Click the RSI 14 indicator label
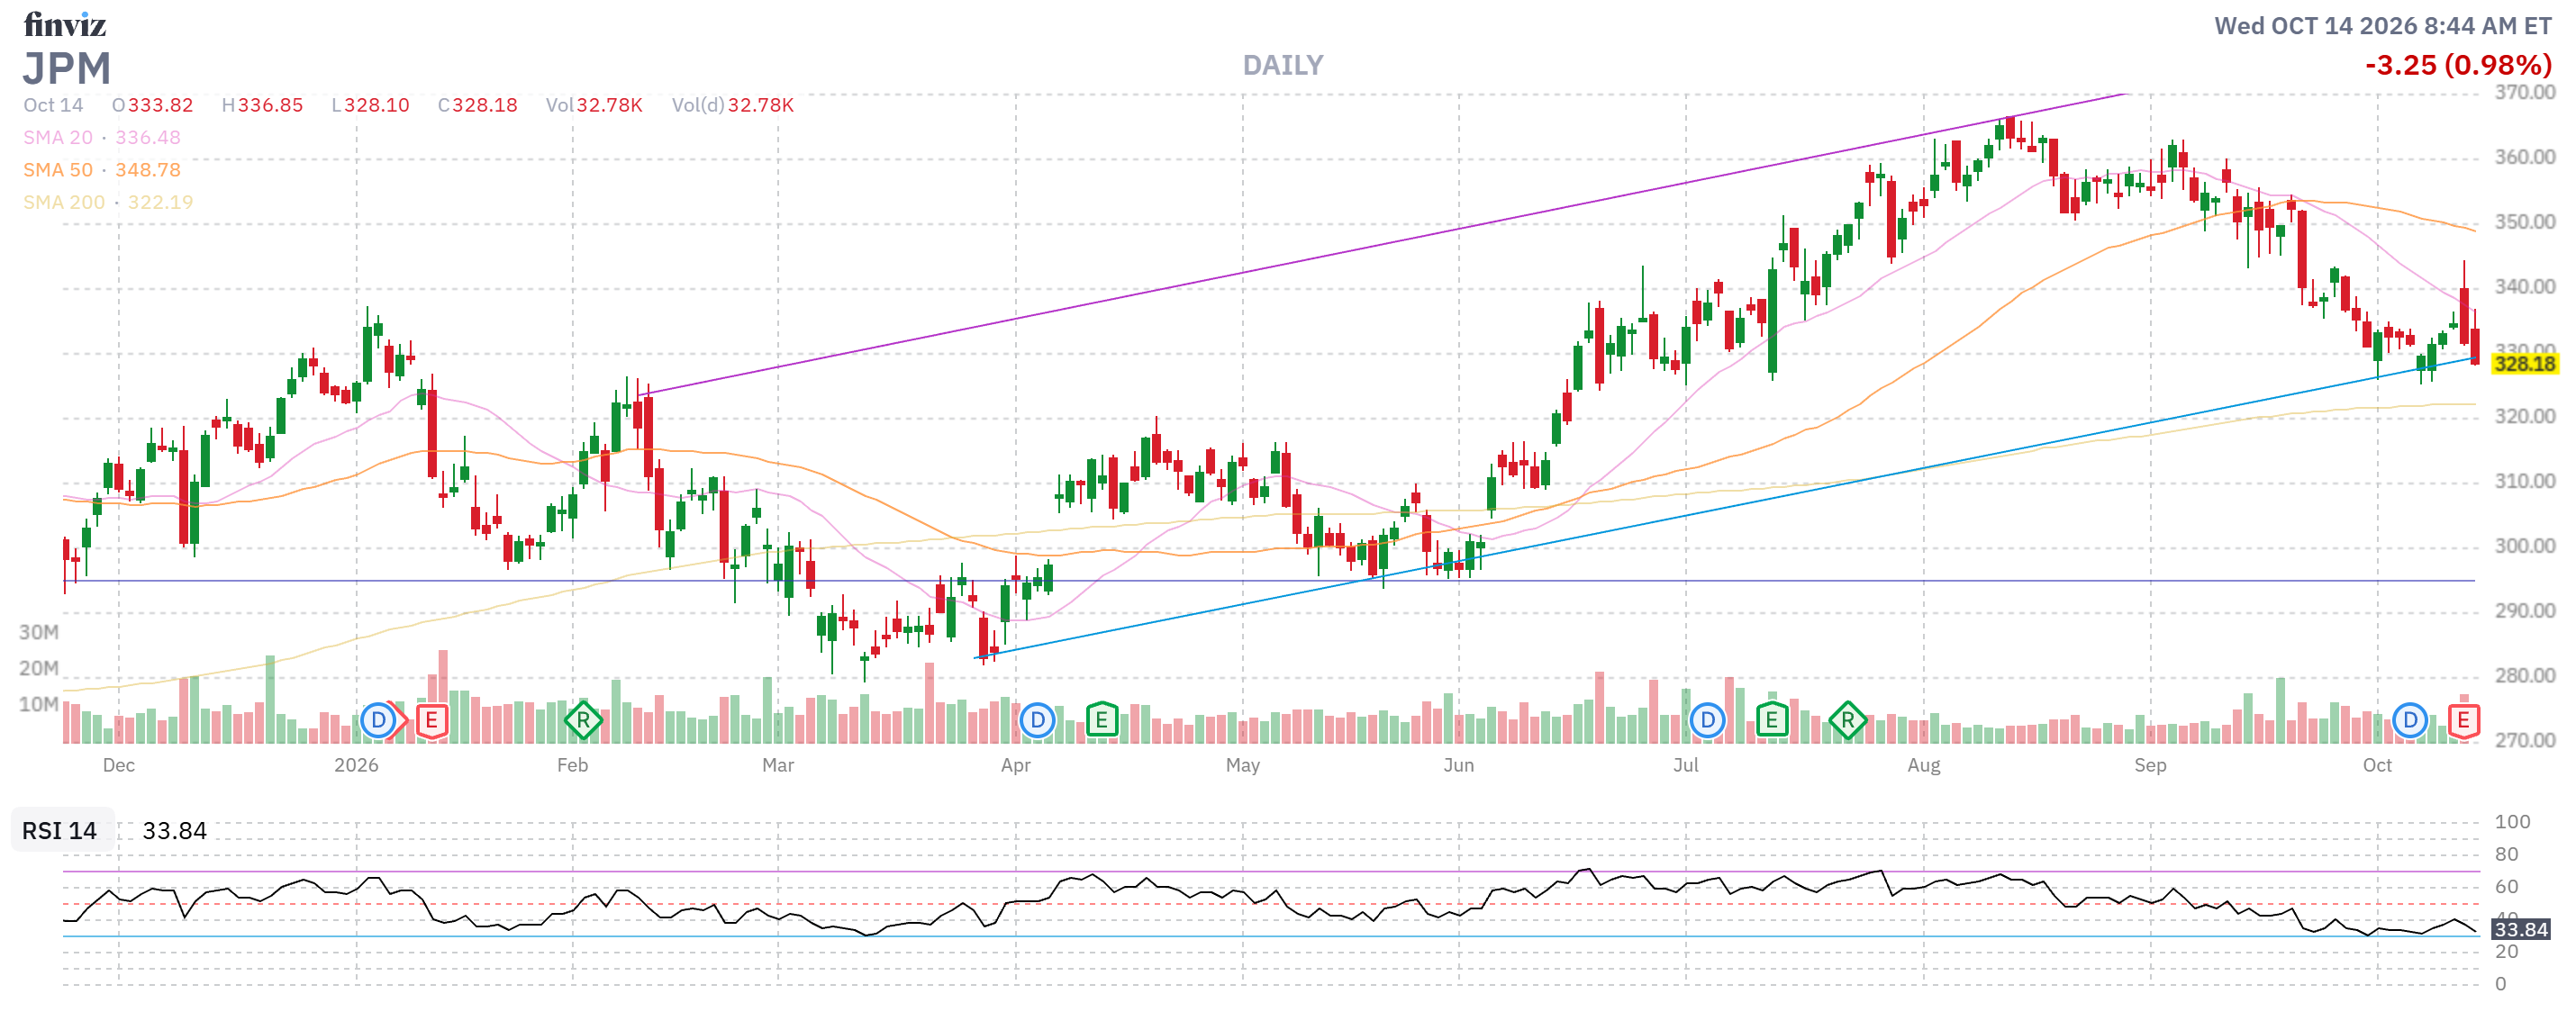2576x1012 pixels. 60,830
